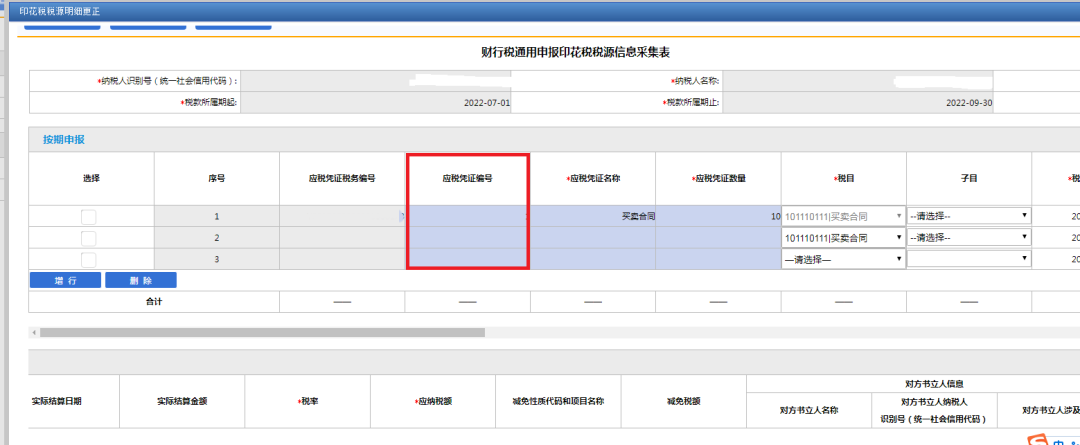Click the 应税凭证税务编号 column header
The image size is (1080, 445).
click(x=342, y=178)
